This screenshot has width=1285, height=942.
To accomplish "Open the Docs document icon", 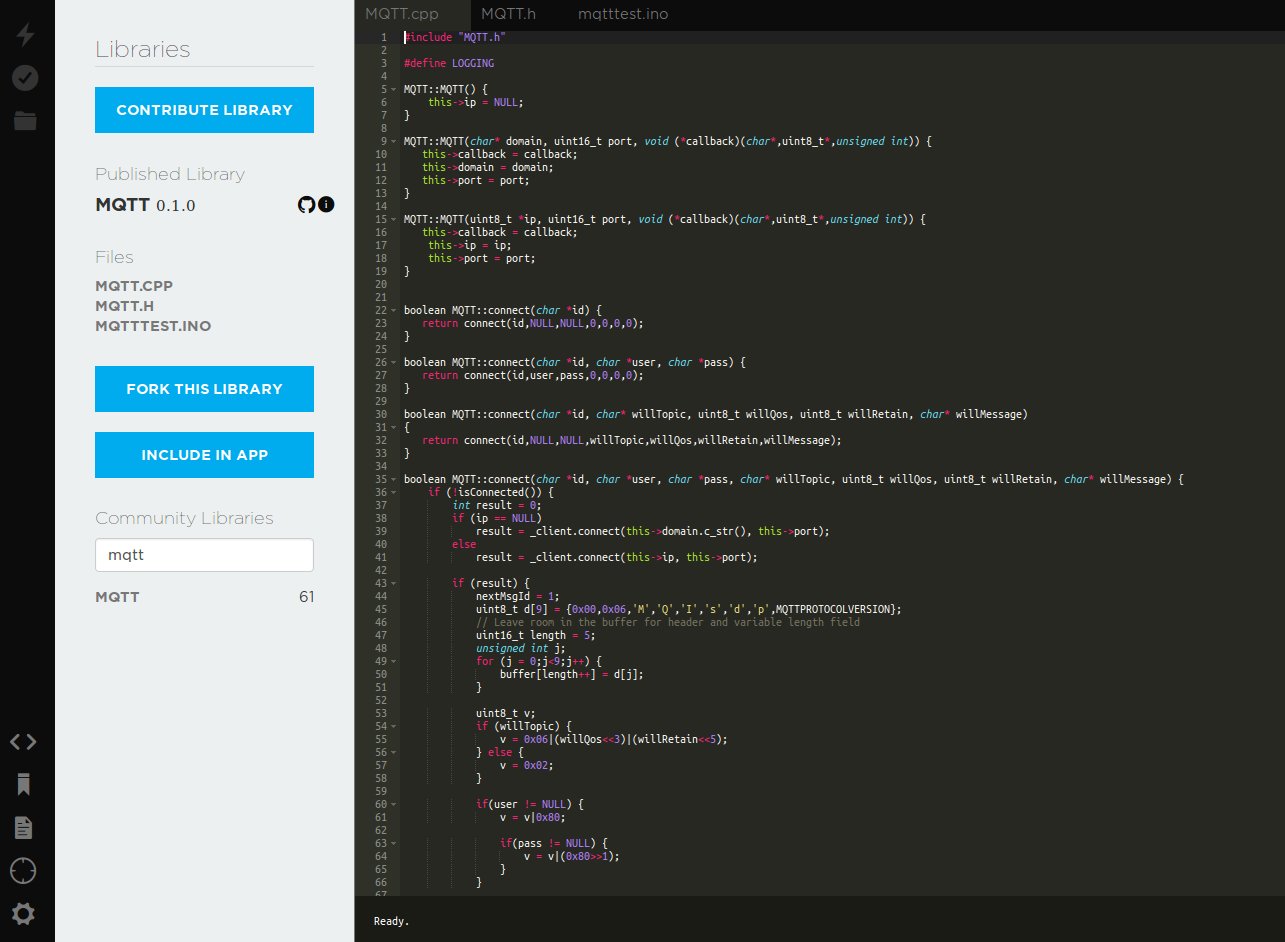I will click(24, 828).
